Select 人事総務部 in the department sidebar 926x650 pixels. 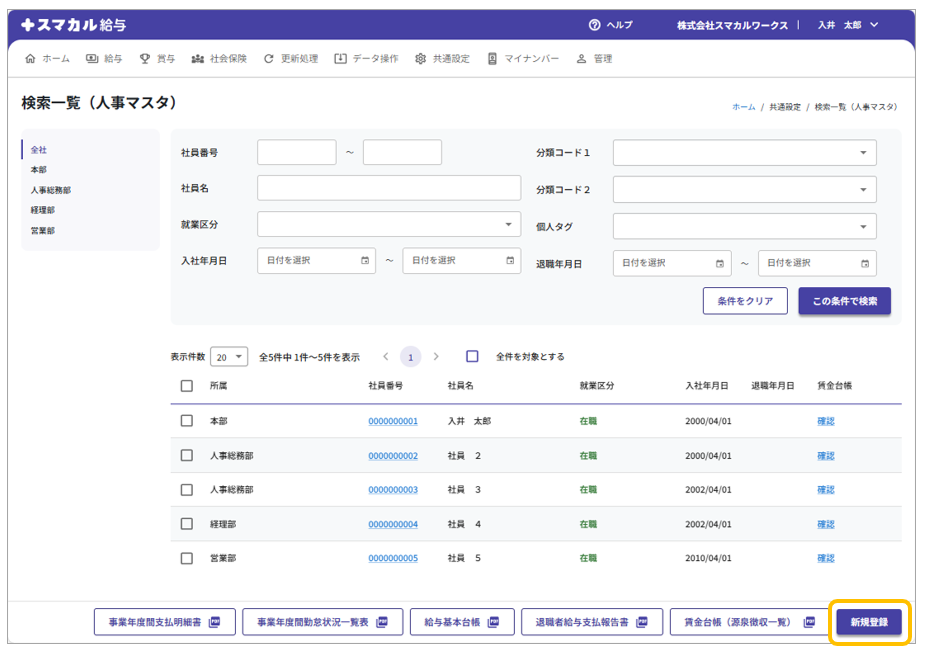[x=51, y=190]
